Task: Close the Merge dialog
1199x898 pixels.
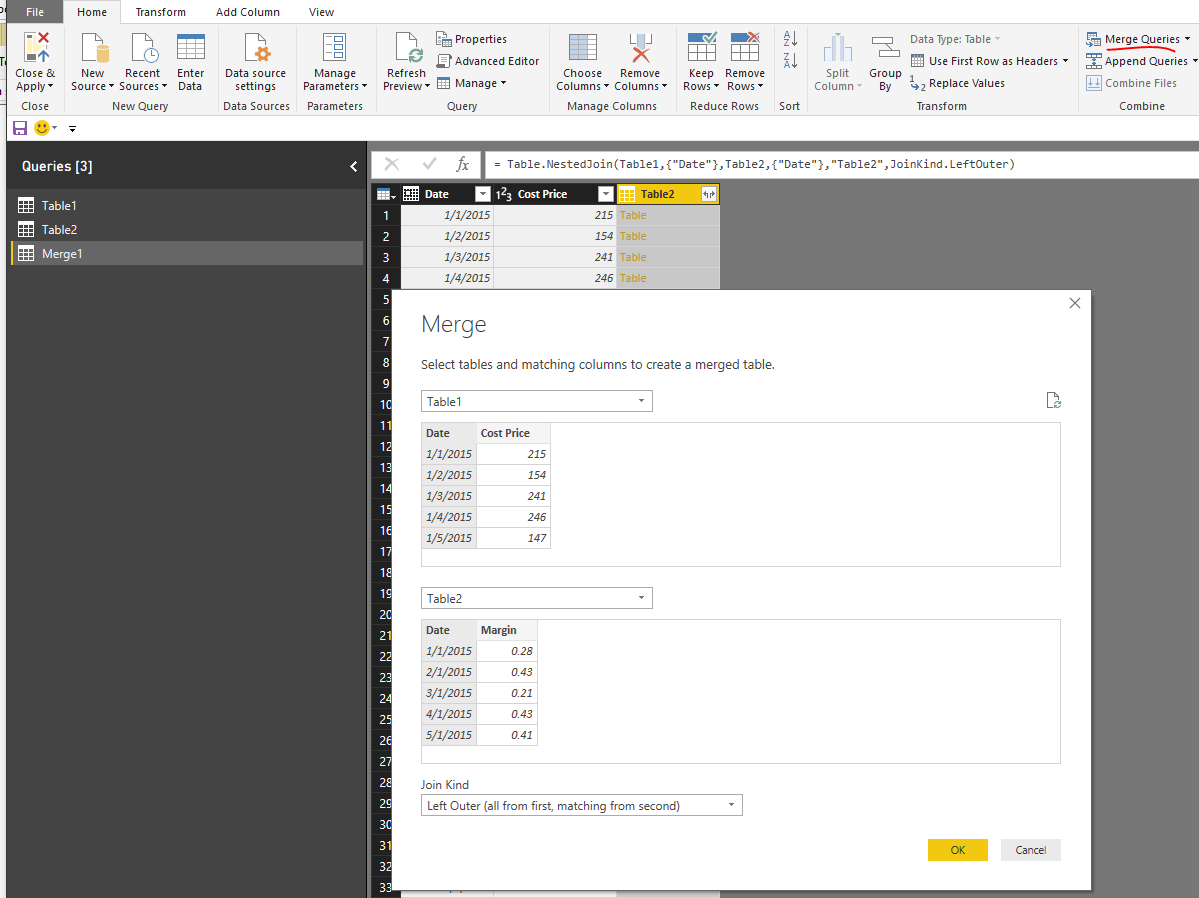Action: (x=1074, y=303)
